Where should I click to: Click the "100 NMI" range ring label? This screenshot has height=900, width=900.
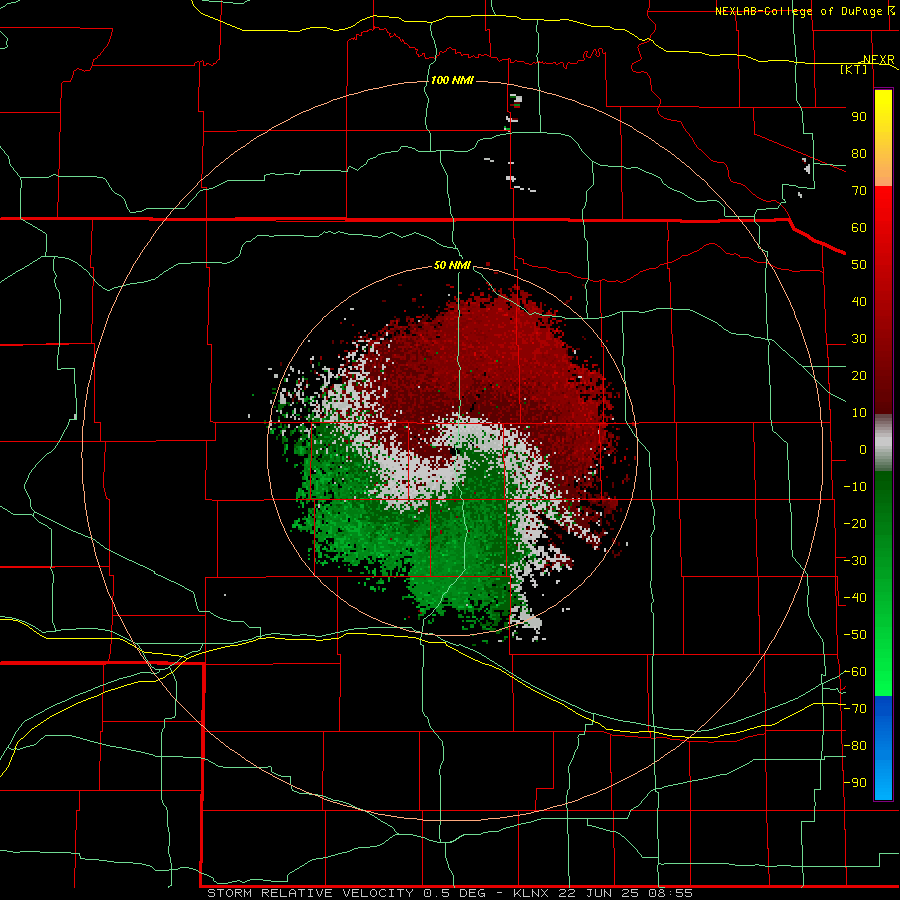click(452, 80)
